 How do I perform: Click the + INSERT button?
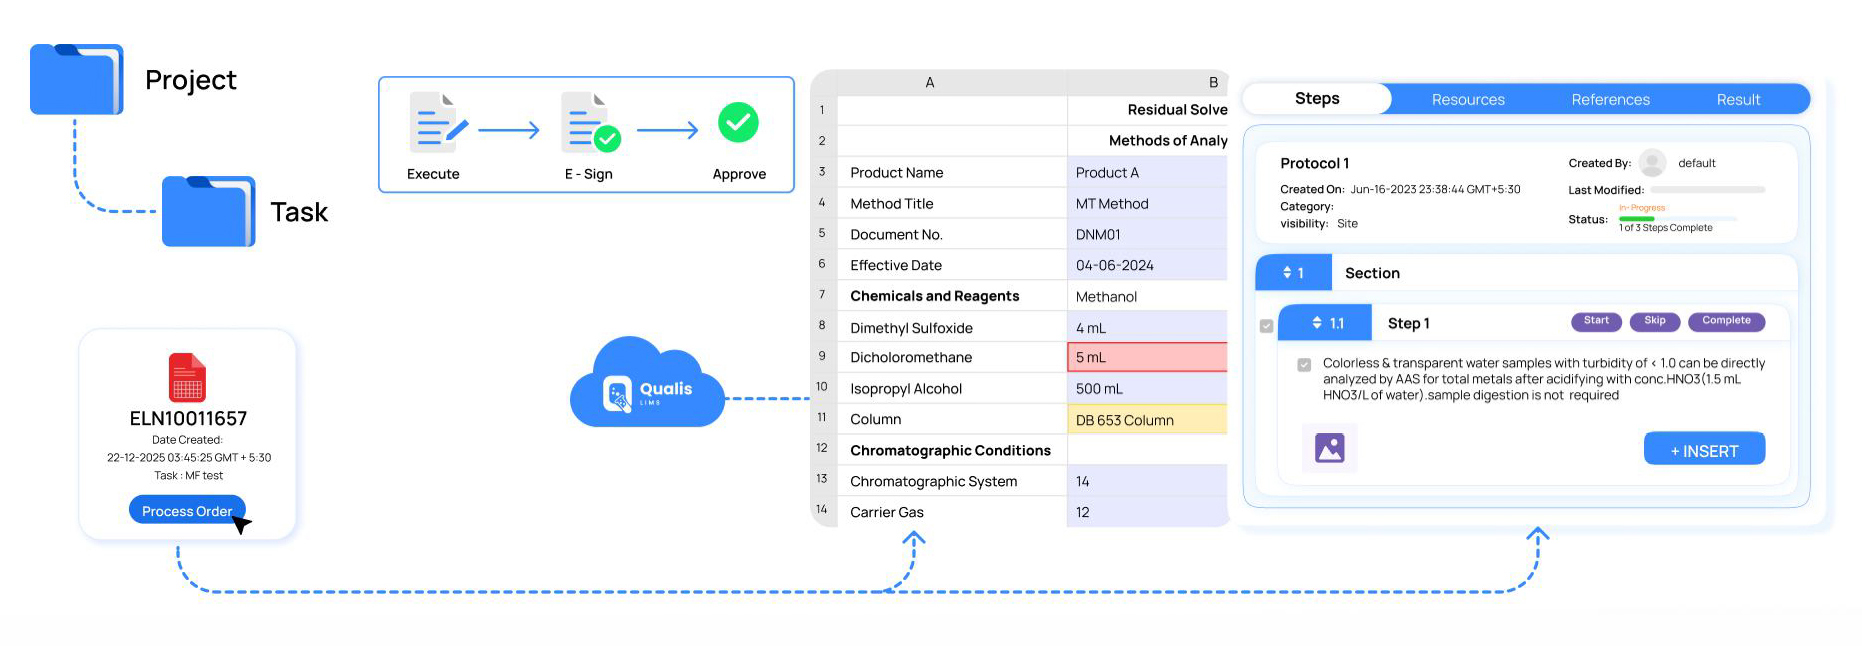coord(1704,451)
